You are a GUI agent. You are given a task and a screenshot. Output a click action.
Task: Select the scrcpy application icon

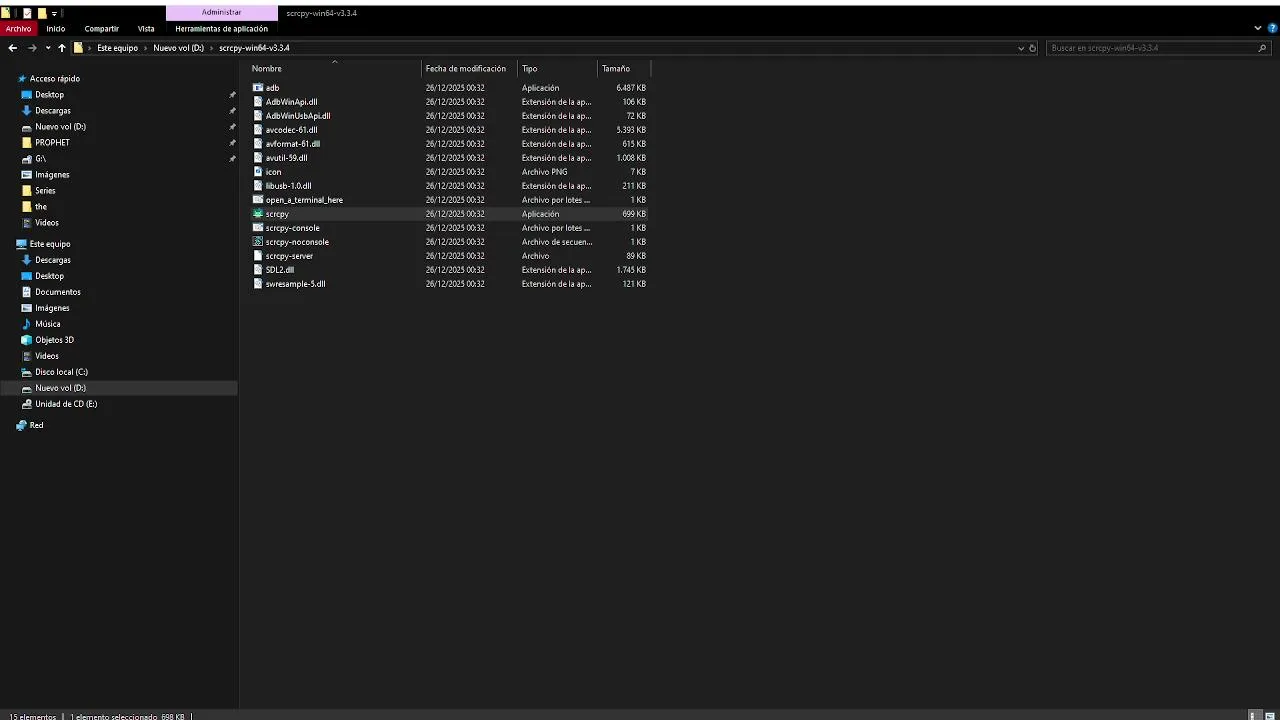(x=258, y=214)
